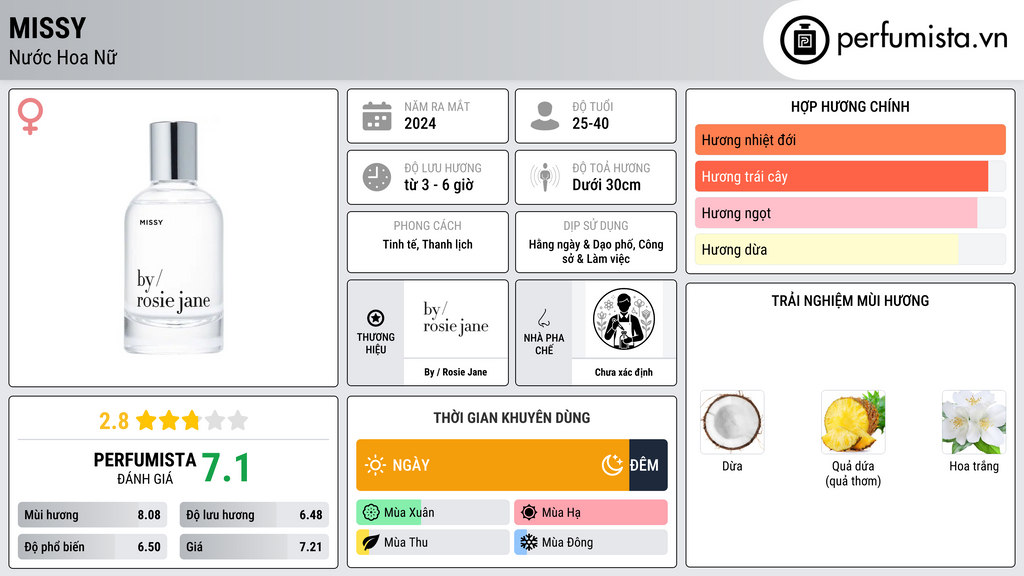Click the Mùa Đông season bar
Screen dimensions: 1024x576
[591, 542]
